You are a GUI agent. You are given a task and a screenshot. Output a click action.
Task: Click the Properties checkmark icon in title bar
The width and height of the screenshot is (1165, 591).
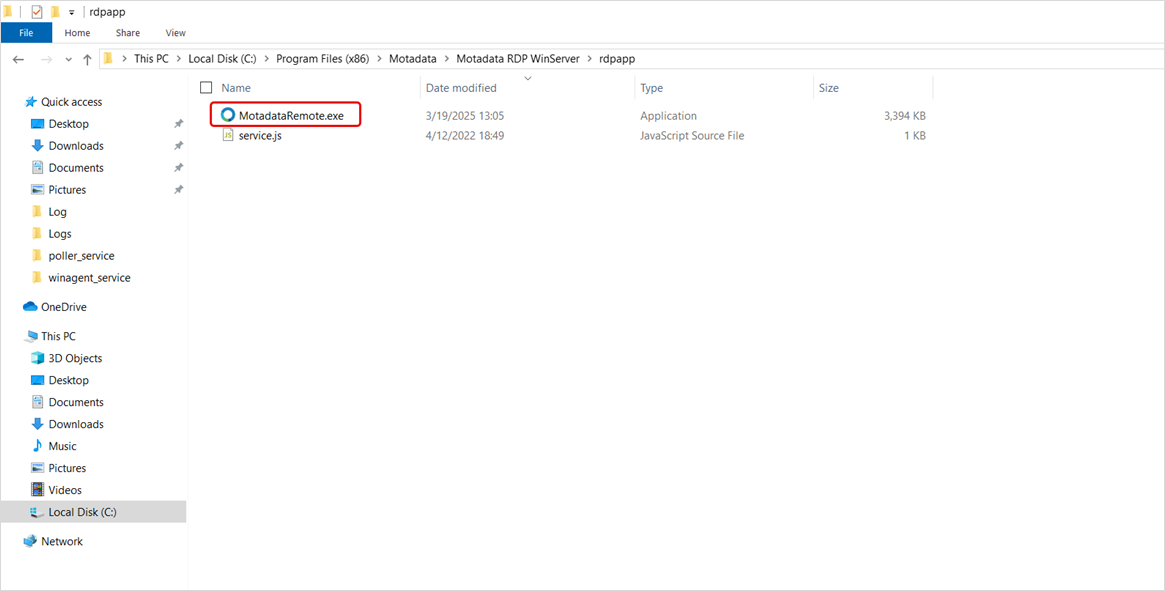tap(37, 12)
